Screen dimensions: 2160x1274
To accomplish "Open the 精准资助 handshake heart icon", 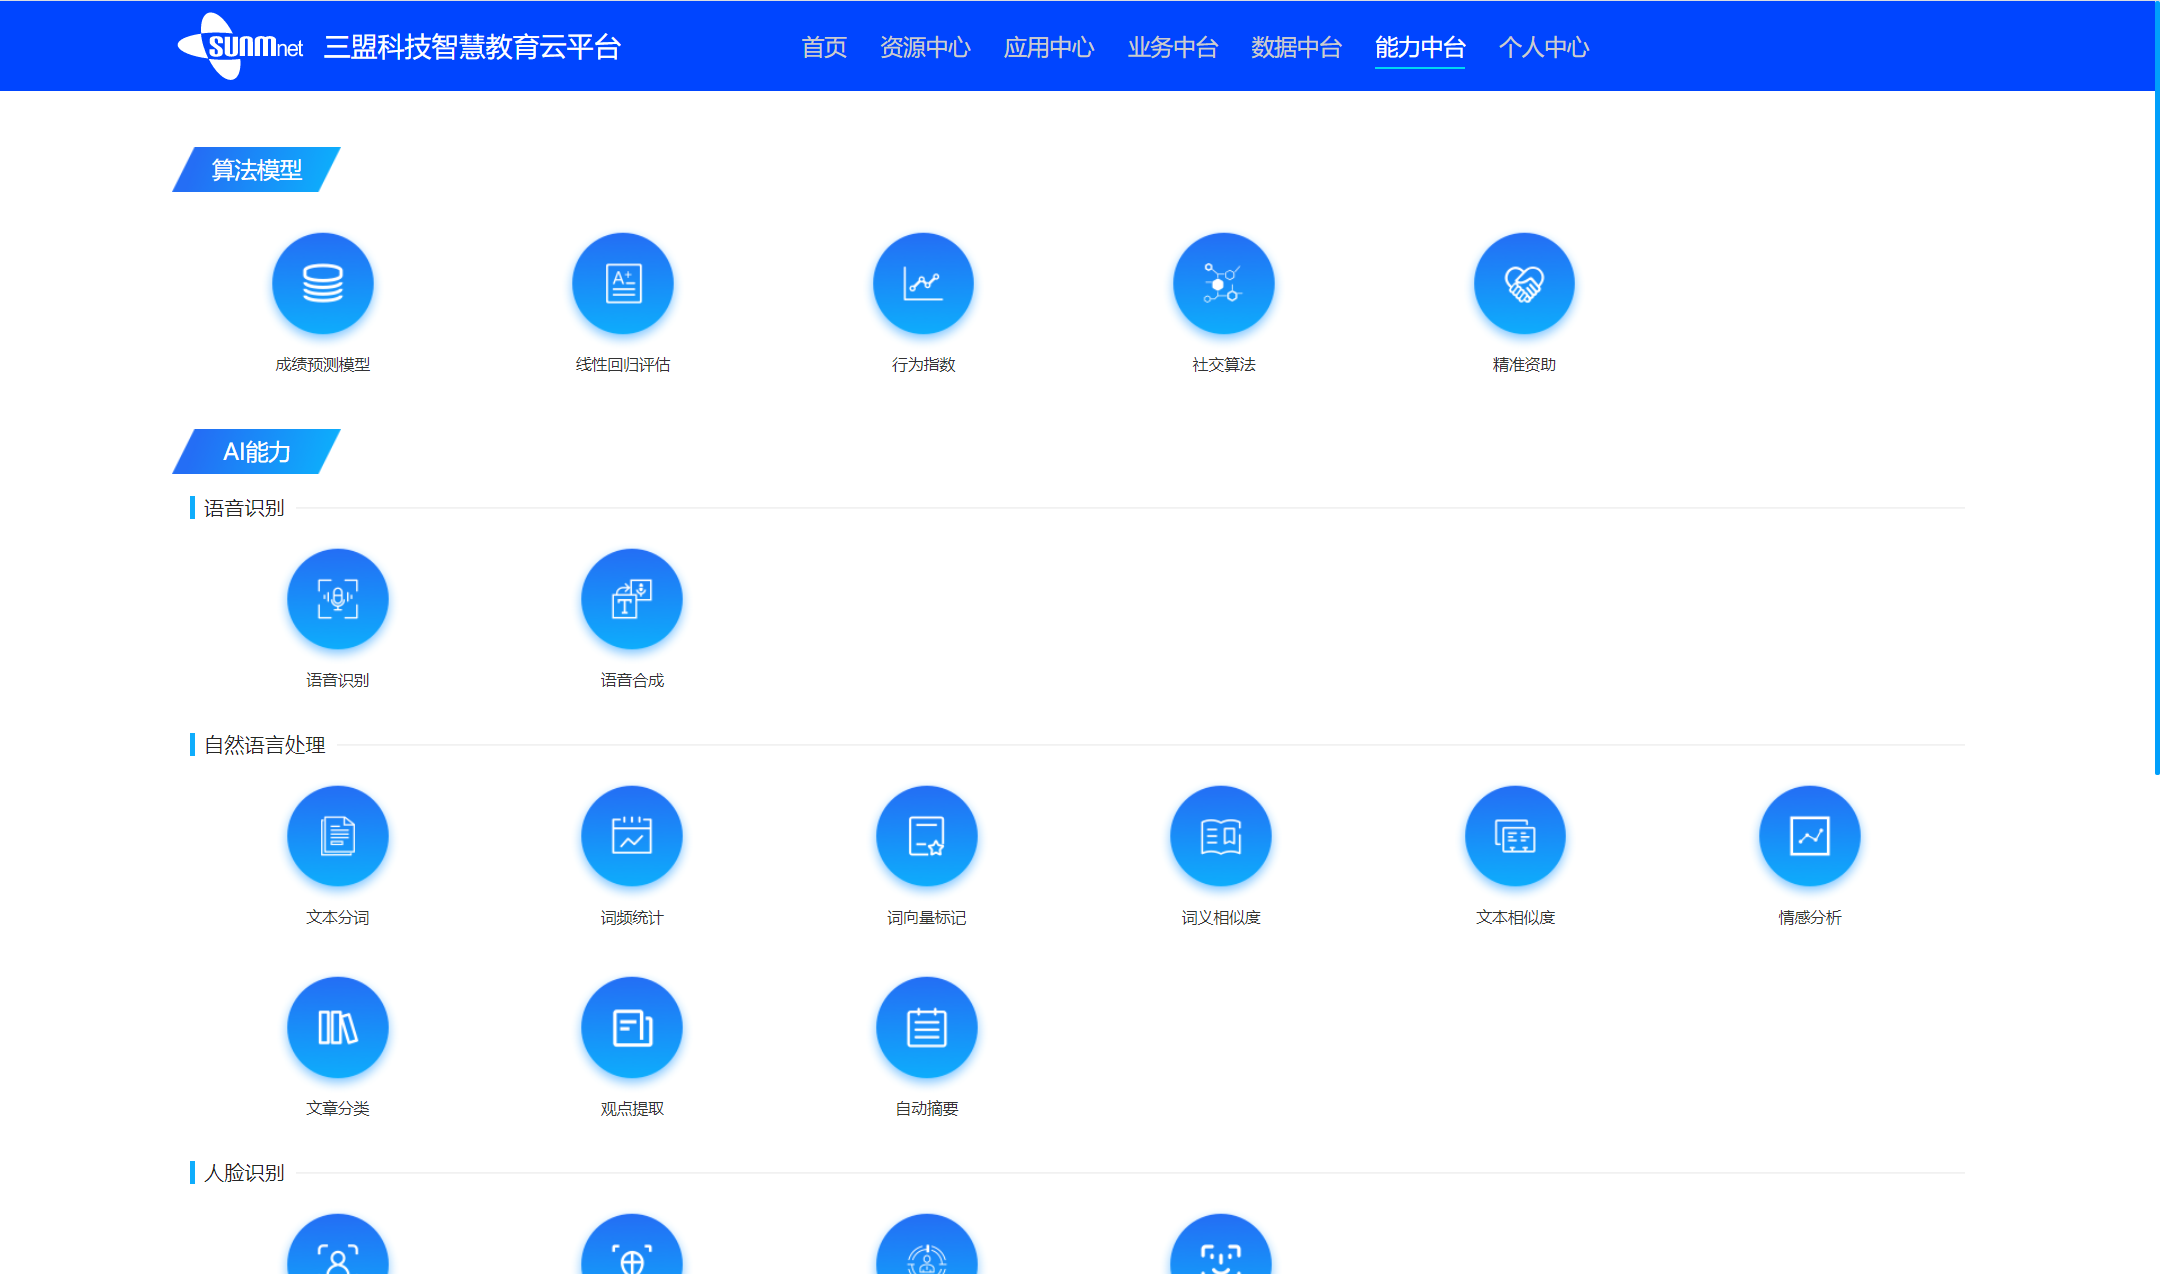I will click(1524, 283).
